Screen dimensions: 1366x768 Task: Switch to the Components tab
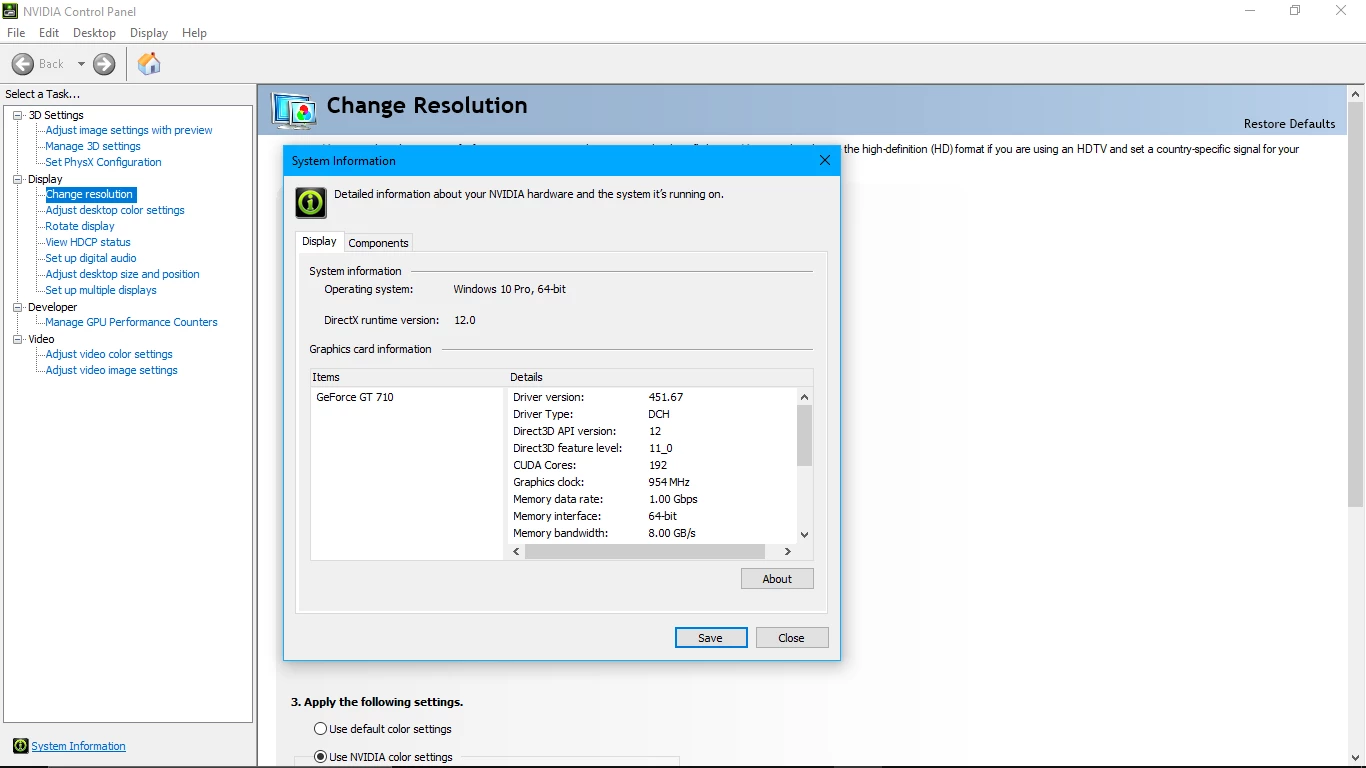point(378,243)
